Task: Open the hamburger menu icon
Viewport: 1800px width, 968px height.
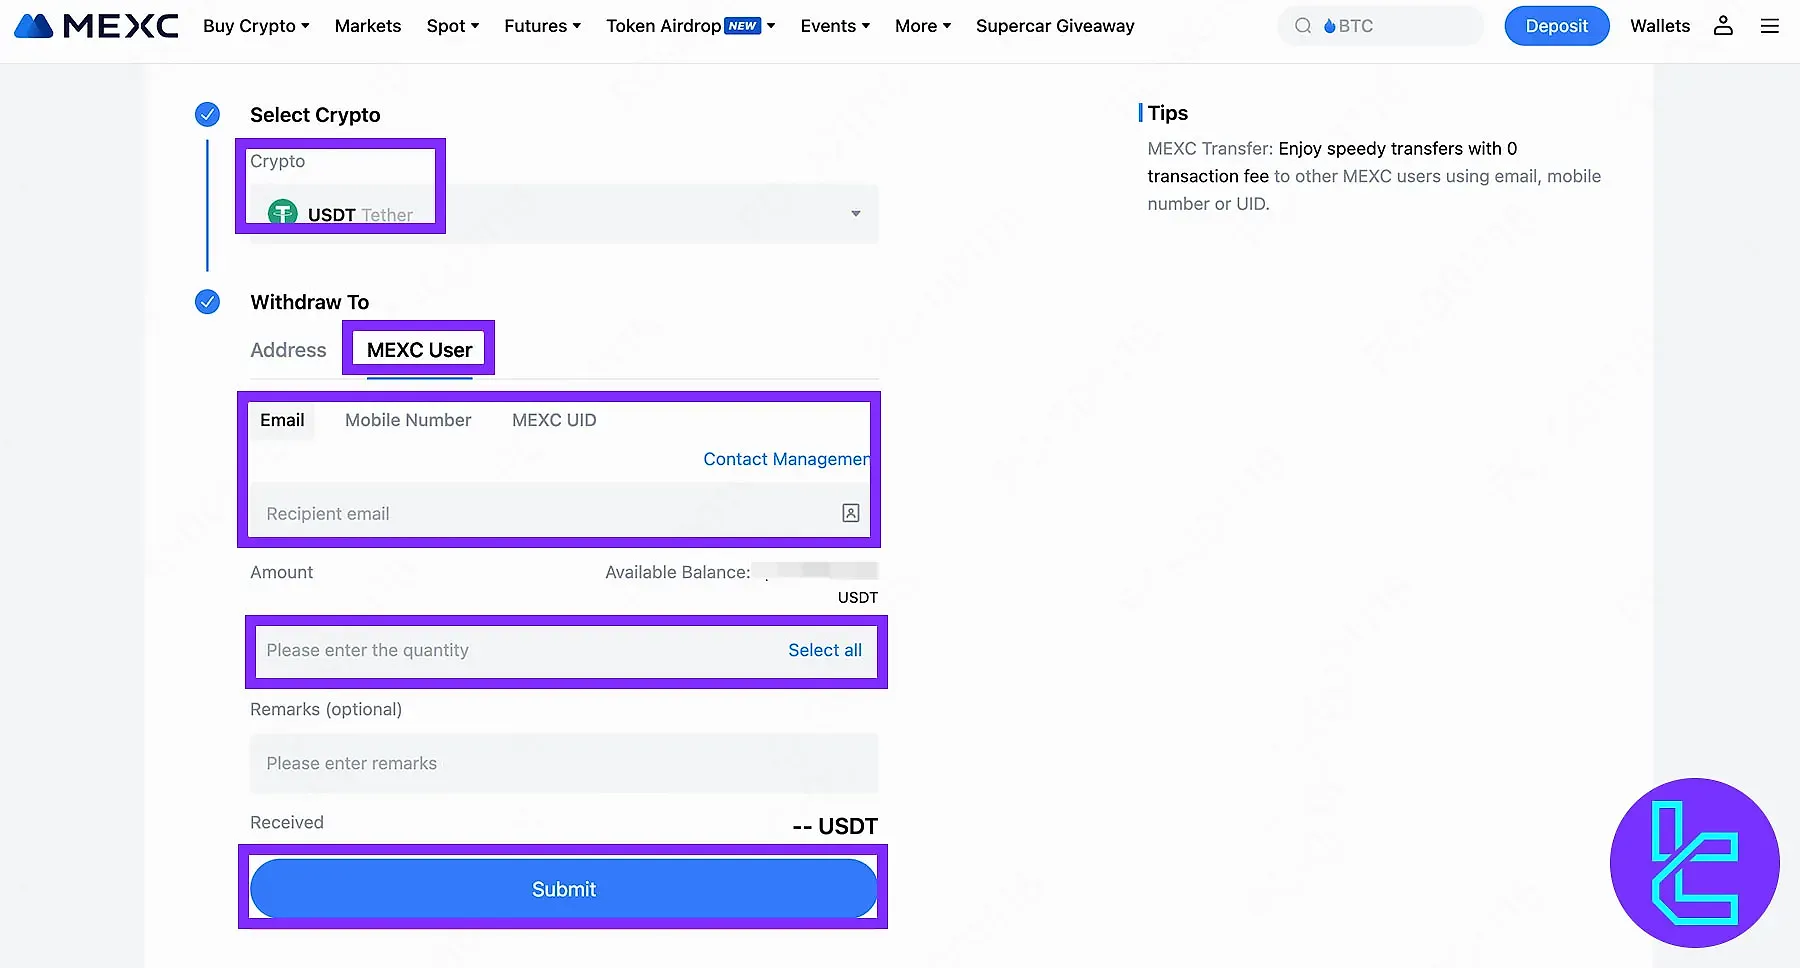Action: 1769,26
